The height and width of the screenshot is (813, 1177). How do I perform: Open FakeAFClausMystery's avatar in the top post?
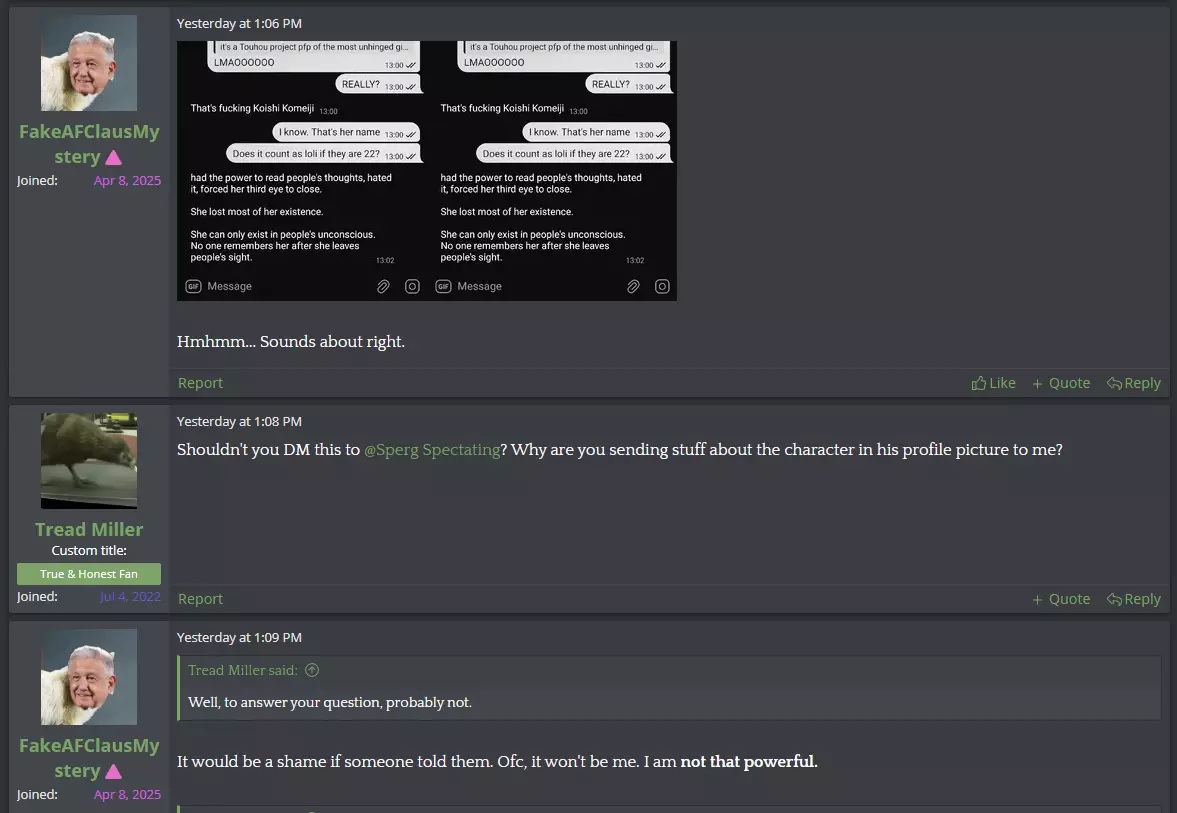point(89,63)
